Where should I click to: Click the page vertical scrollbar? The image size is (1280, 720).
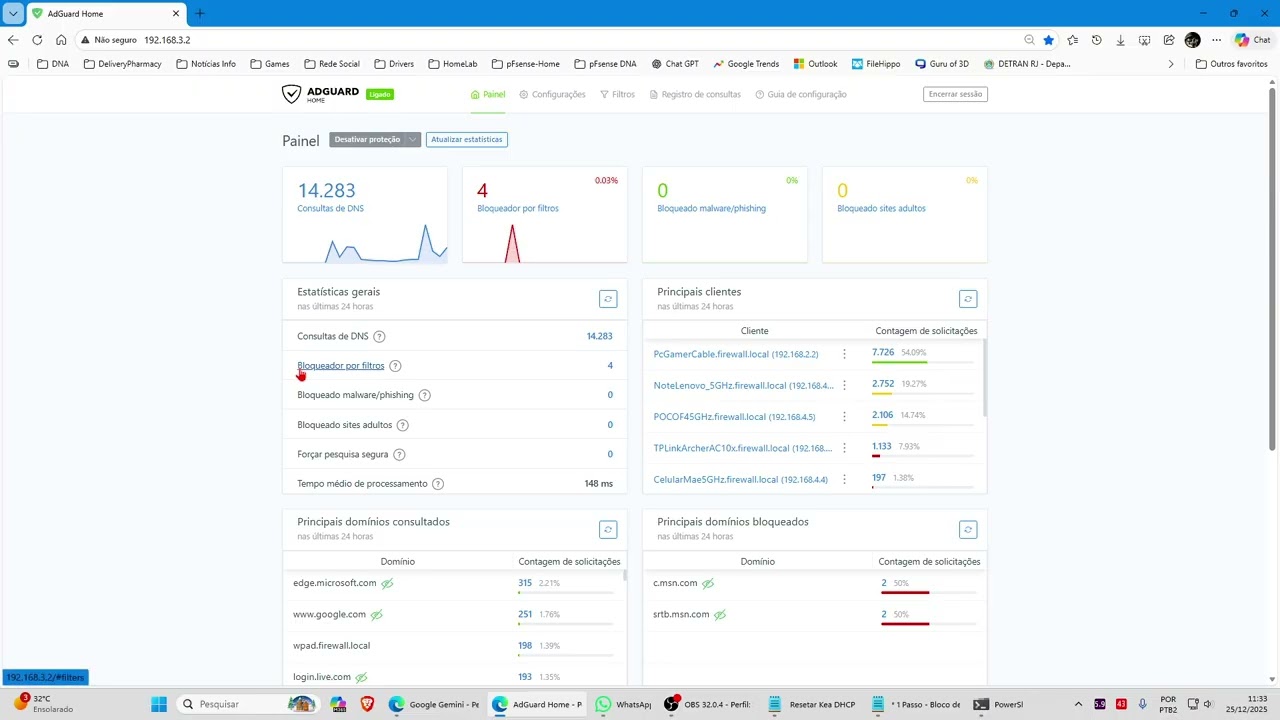coord(1272,270)
